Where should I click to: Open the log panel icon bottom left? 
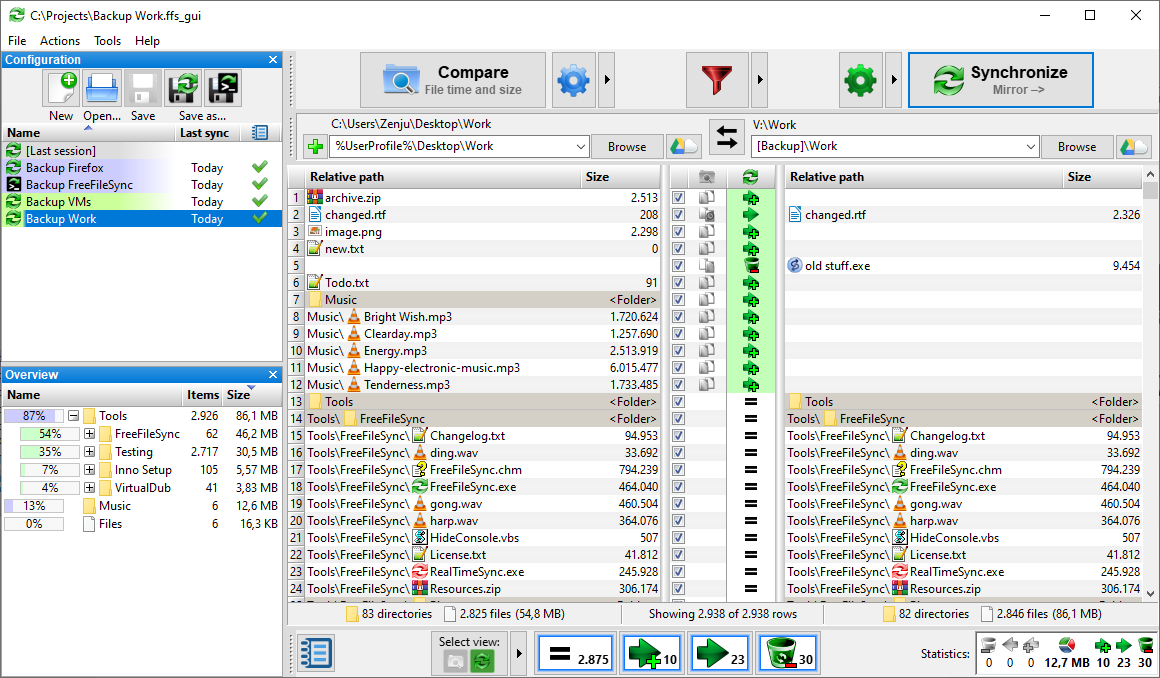pos(314,653)
